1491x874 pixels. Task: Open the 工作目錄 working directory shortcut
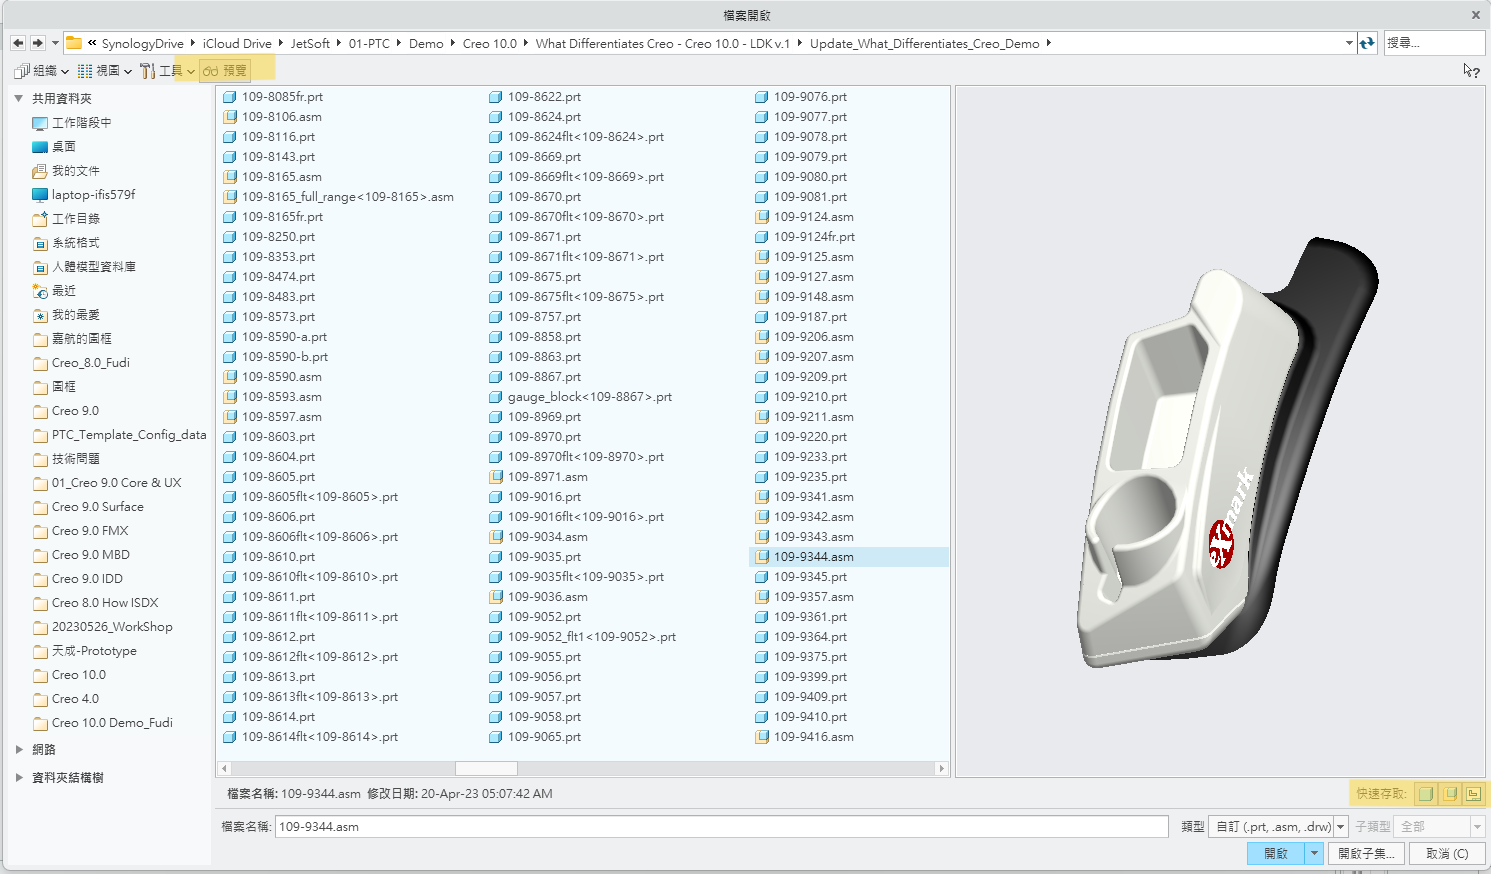click(x=75, y=219)
